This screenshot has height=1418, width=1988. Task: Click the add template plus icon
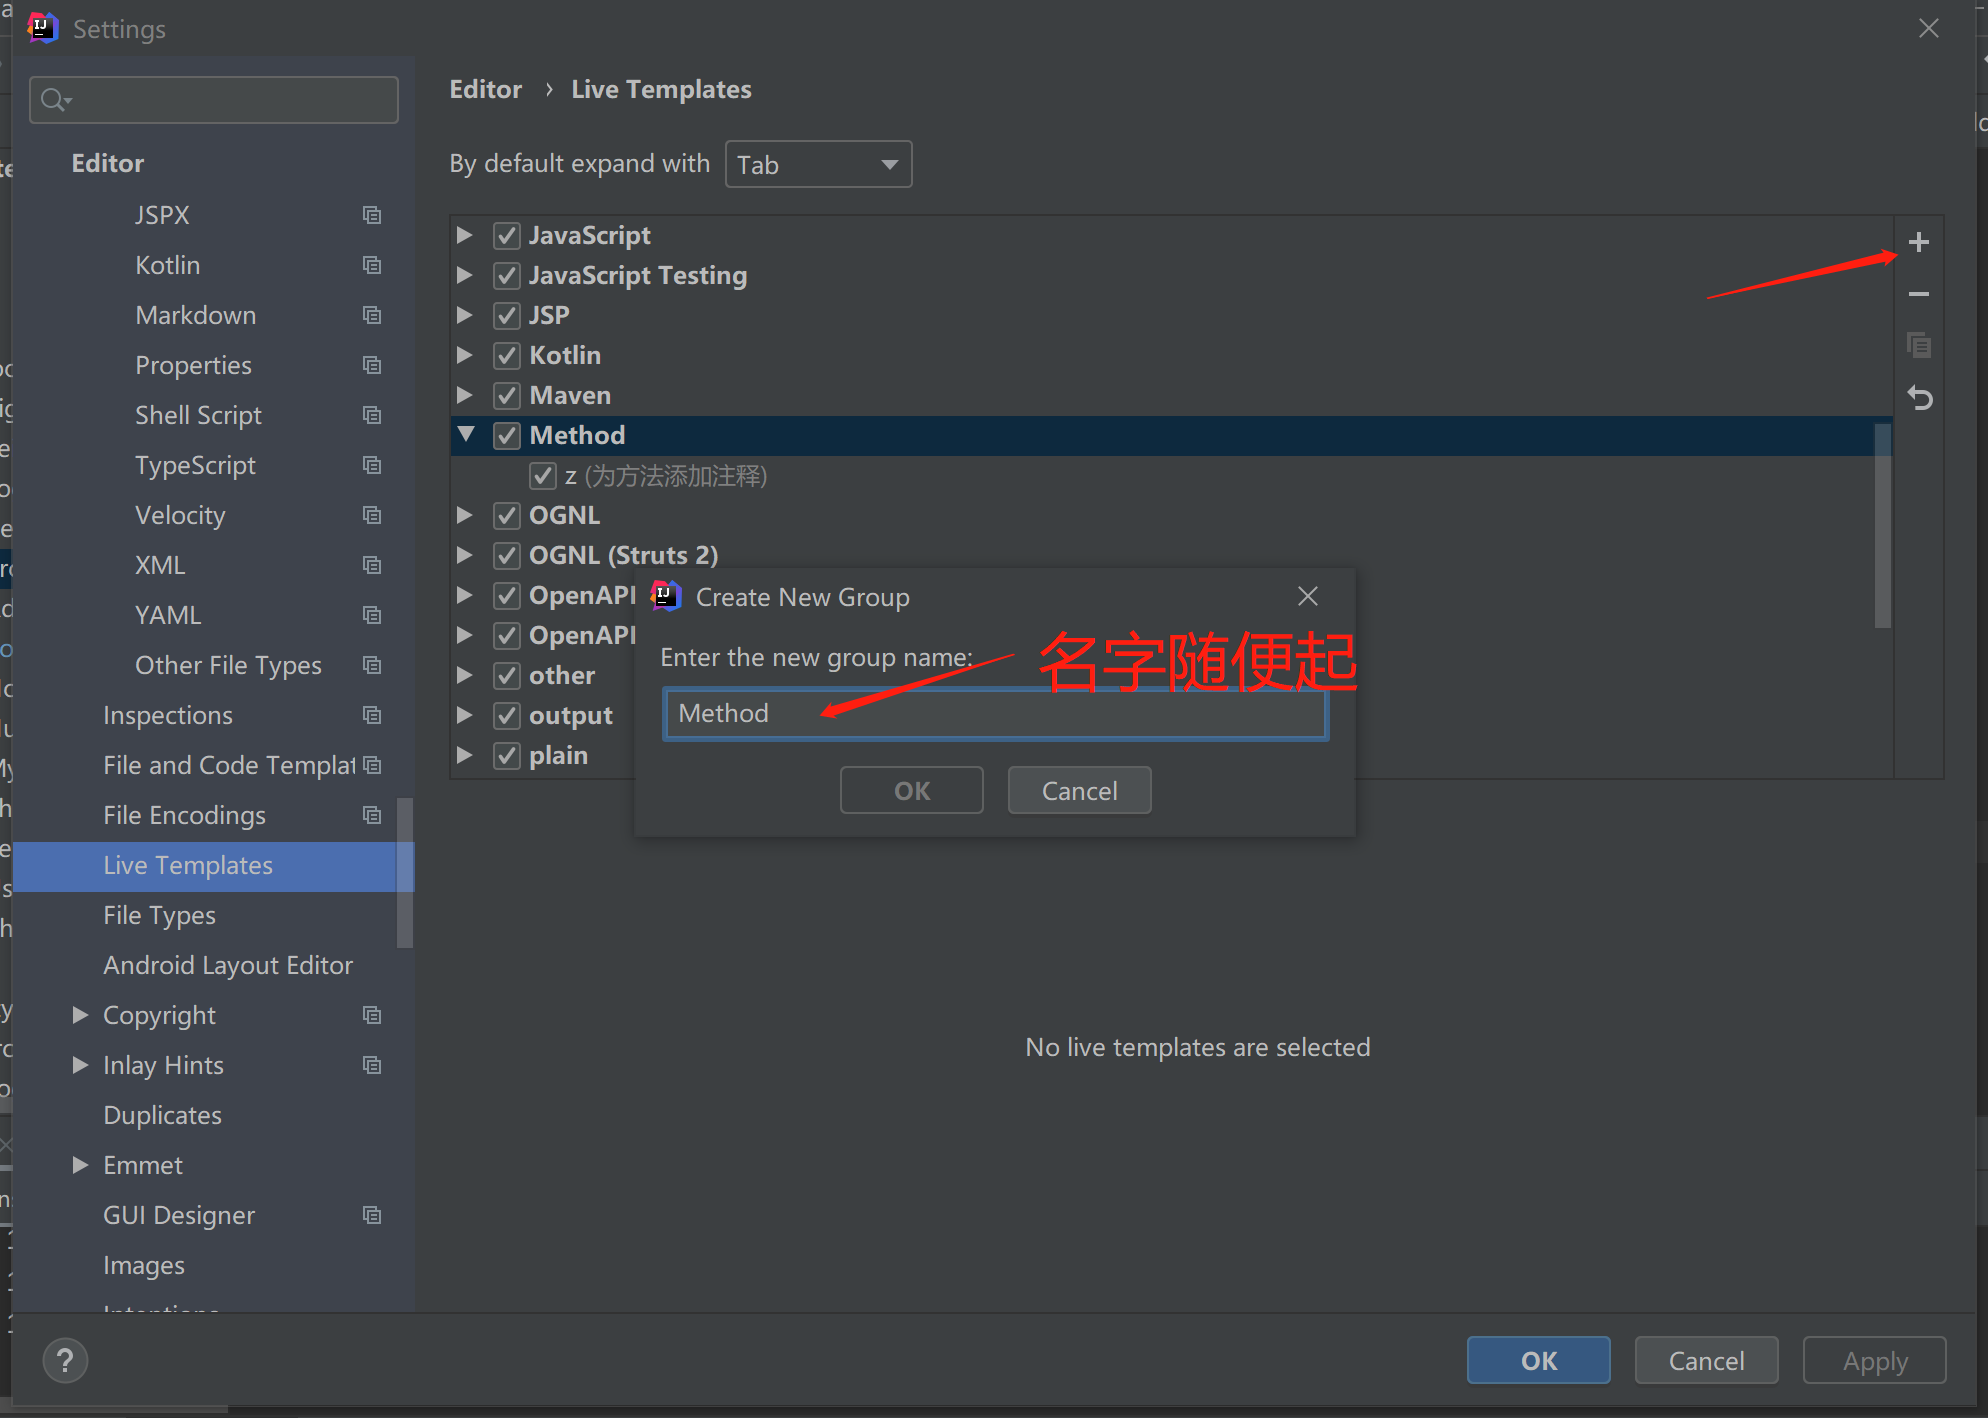coord(1918,242)
